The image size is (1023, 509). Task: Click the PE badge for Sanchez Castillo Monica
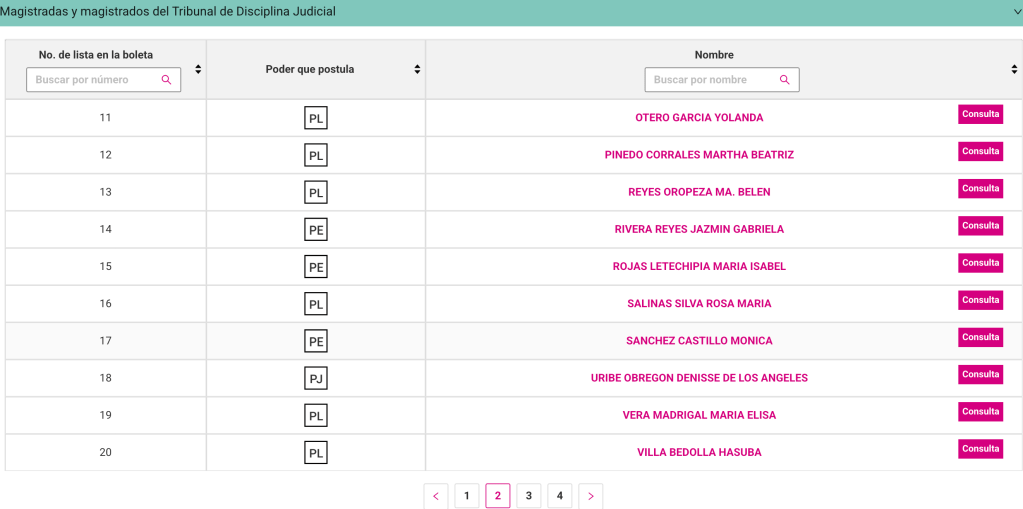pyautogui.click(x=316, y=341)
